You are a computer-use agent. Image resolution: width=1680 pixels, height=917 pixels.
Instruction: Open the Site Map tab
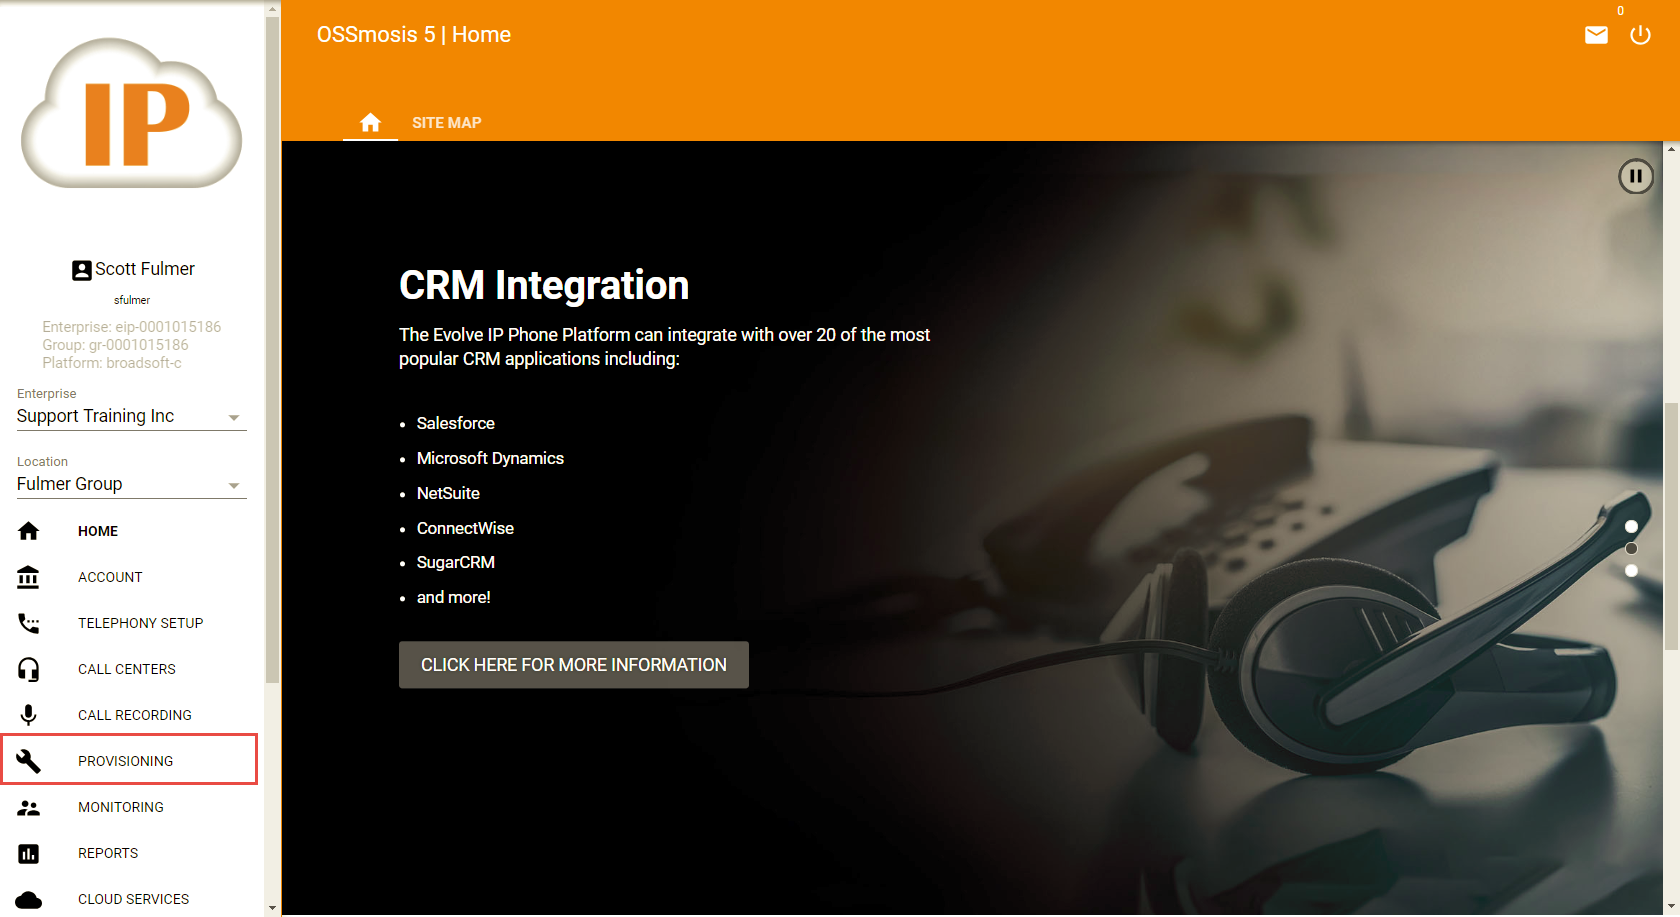446,122
